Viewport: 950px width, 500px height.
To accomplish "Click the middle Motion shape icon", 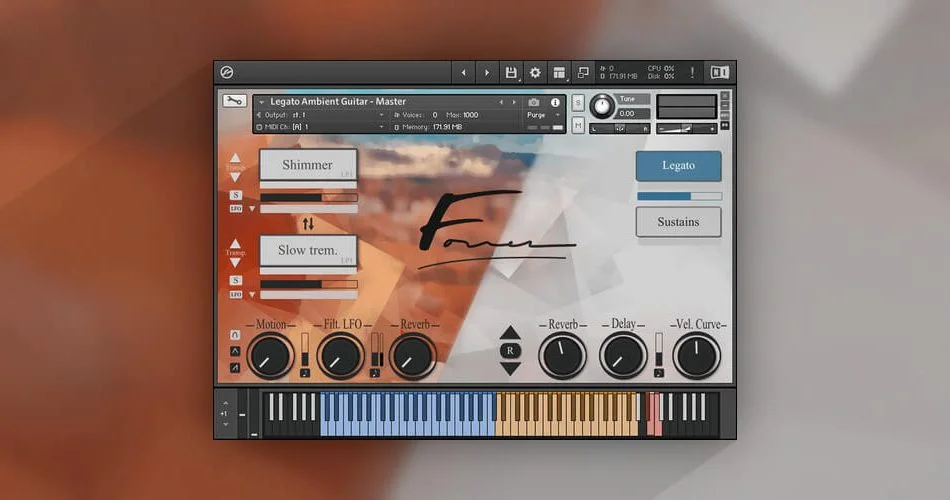I will click(235, 351).
